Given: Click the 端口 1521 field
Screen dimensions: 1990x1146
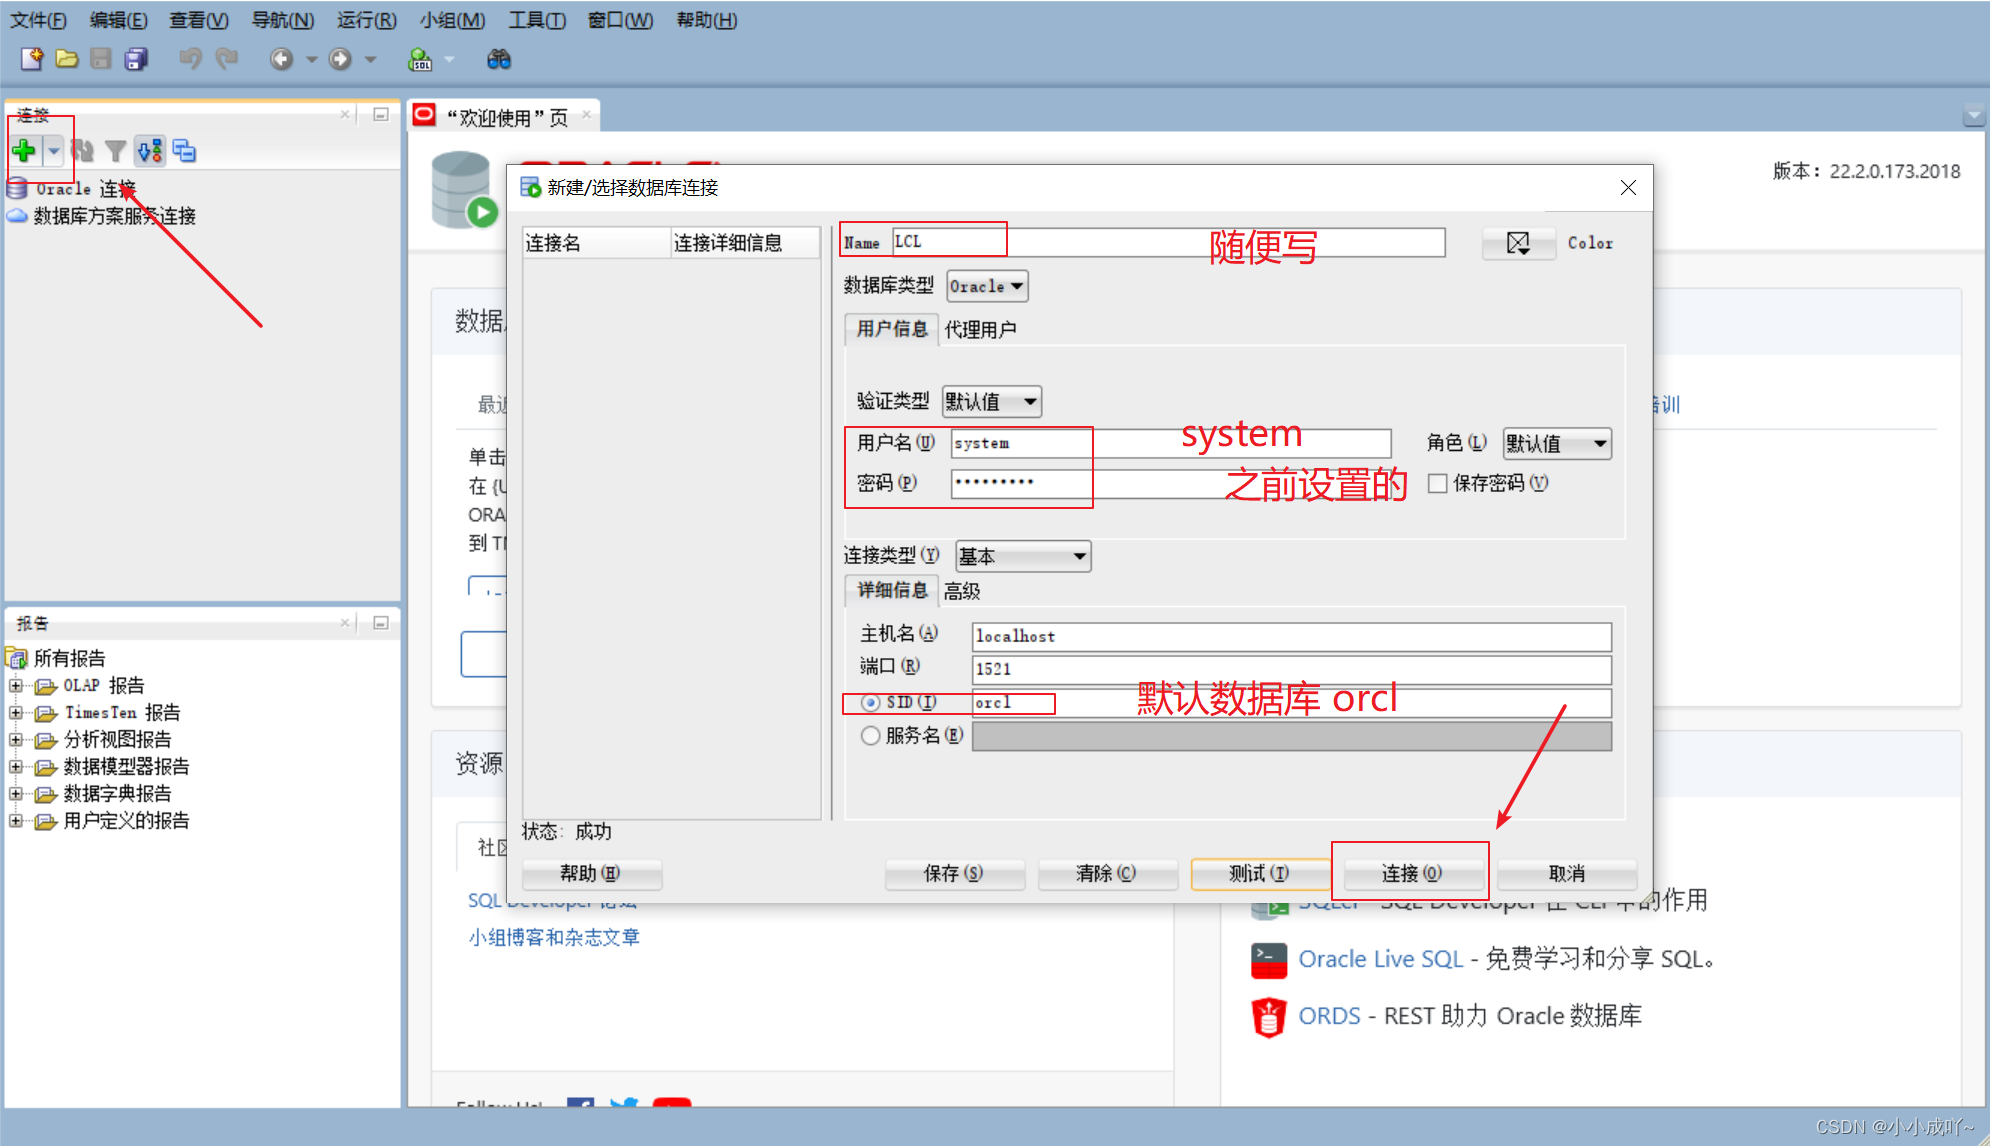Looking at the screenshot, I should point(1291,669).
